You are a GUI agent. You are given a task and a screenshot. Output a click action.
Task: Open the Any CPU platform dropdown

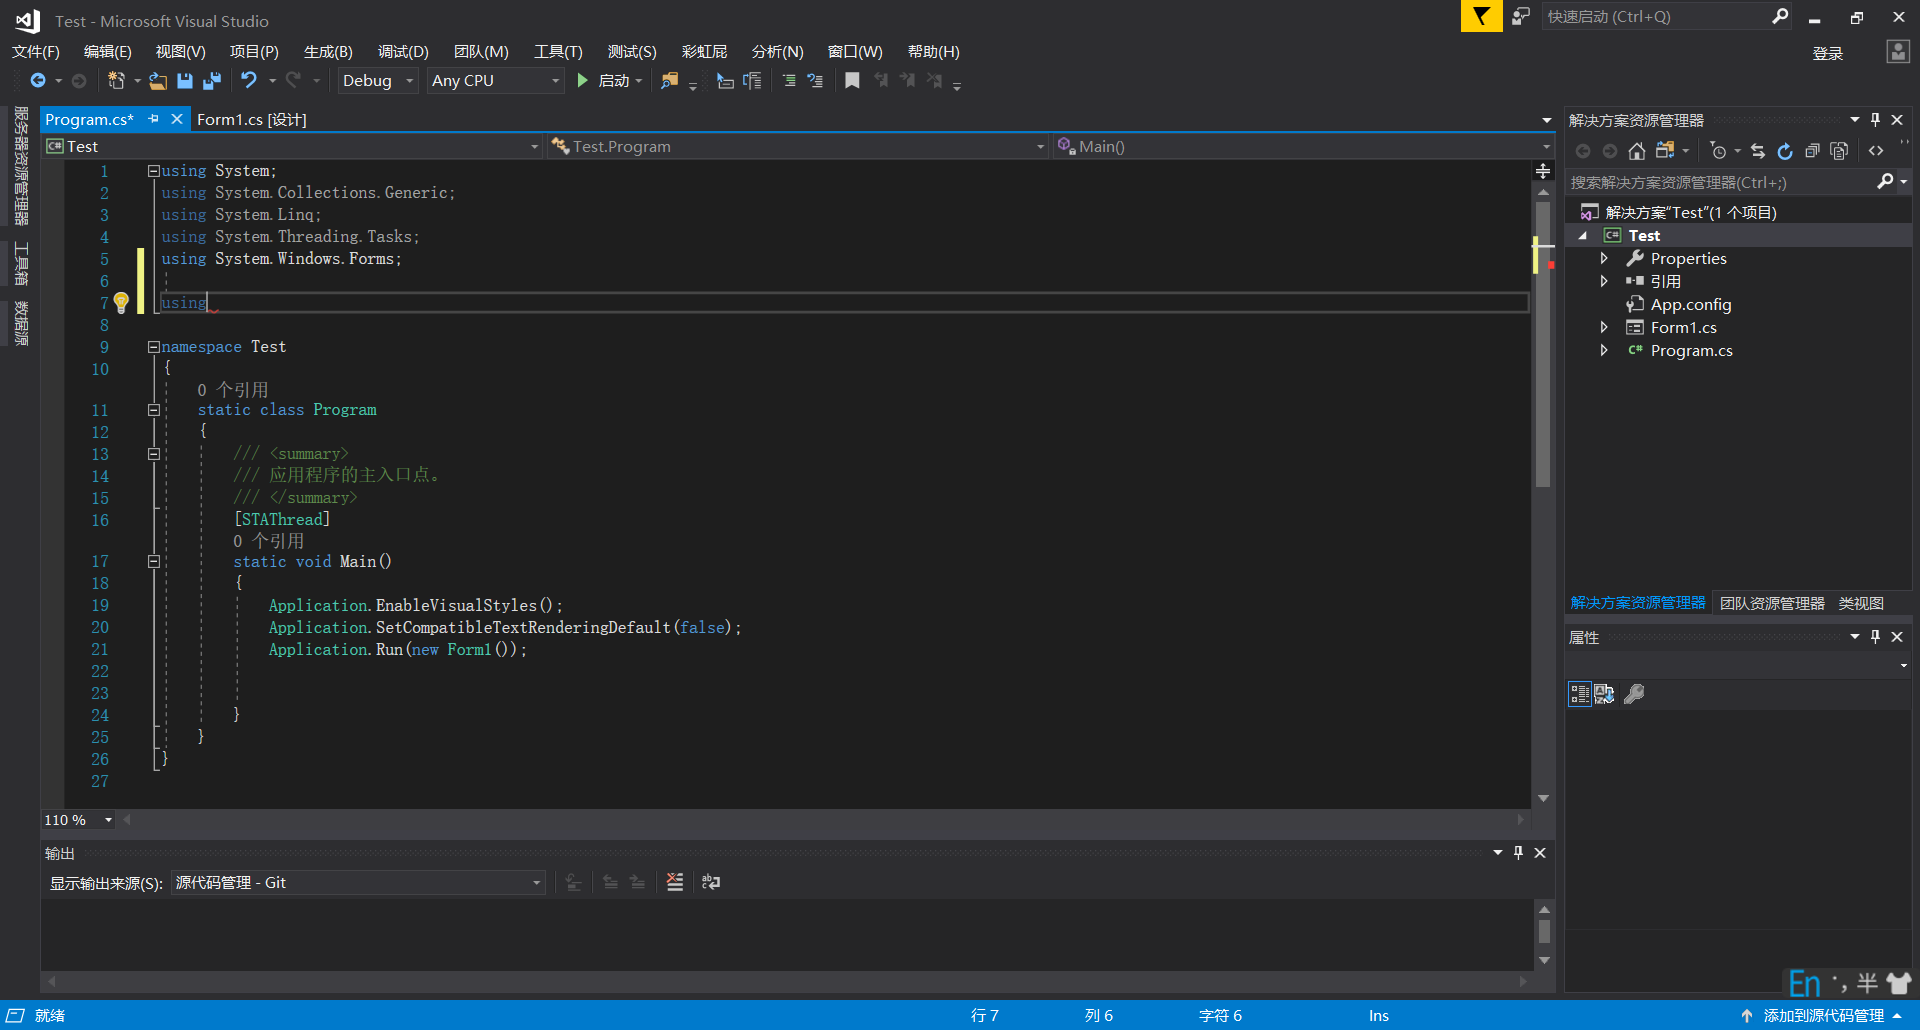pos(496,80)
